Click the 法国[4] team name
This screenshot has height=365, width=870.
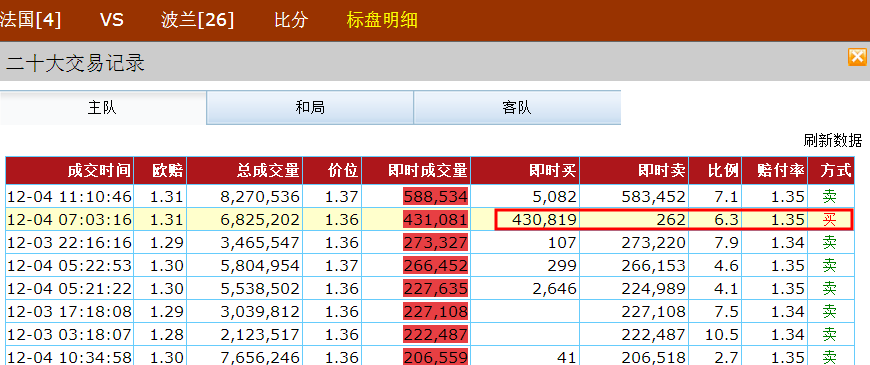[x=31, y=21]
